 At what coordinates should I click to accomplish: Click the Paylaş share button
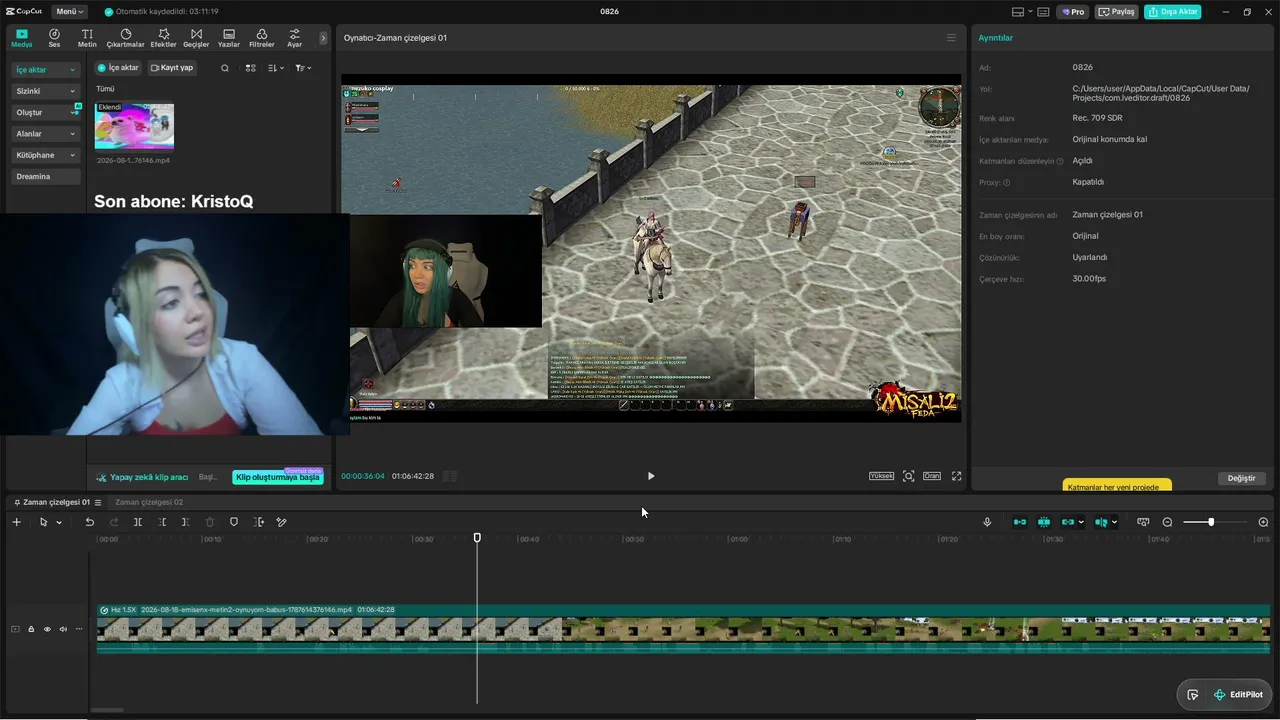[x=1117, y=12]
